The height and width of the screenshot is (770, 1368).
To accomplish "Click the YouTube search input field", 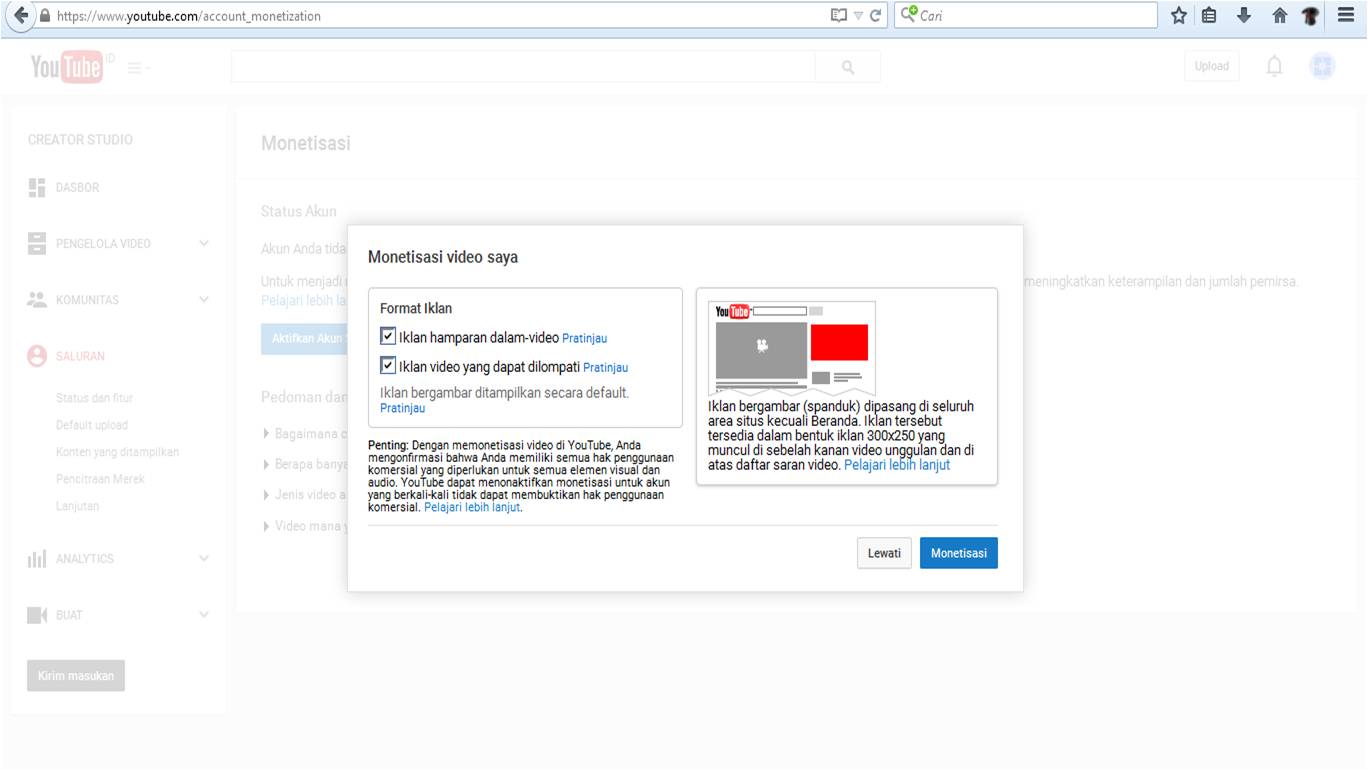I will point(523,67).
